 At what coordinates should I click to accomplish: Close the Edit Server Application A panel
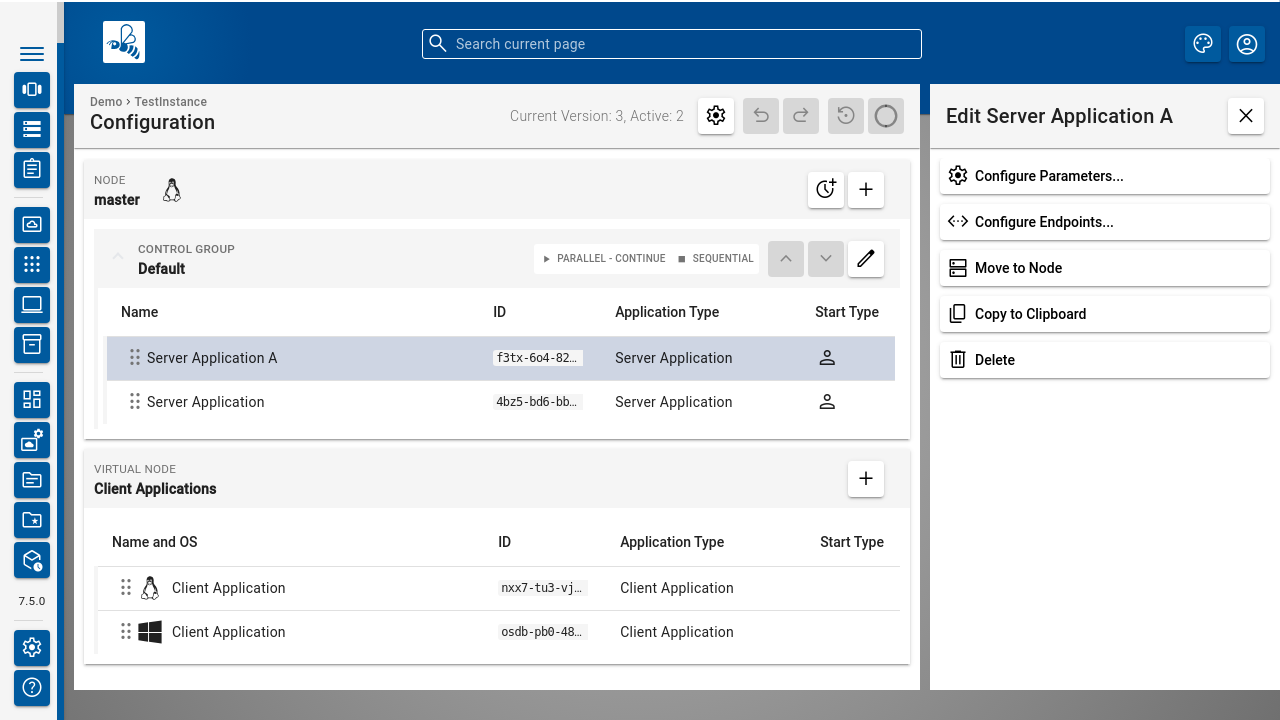(x=1246, y=116)
